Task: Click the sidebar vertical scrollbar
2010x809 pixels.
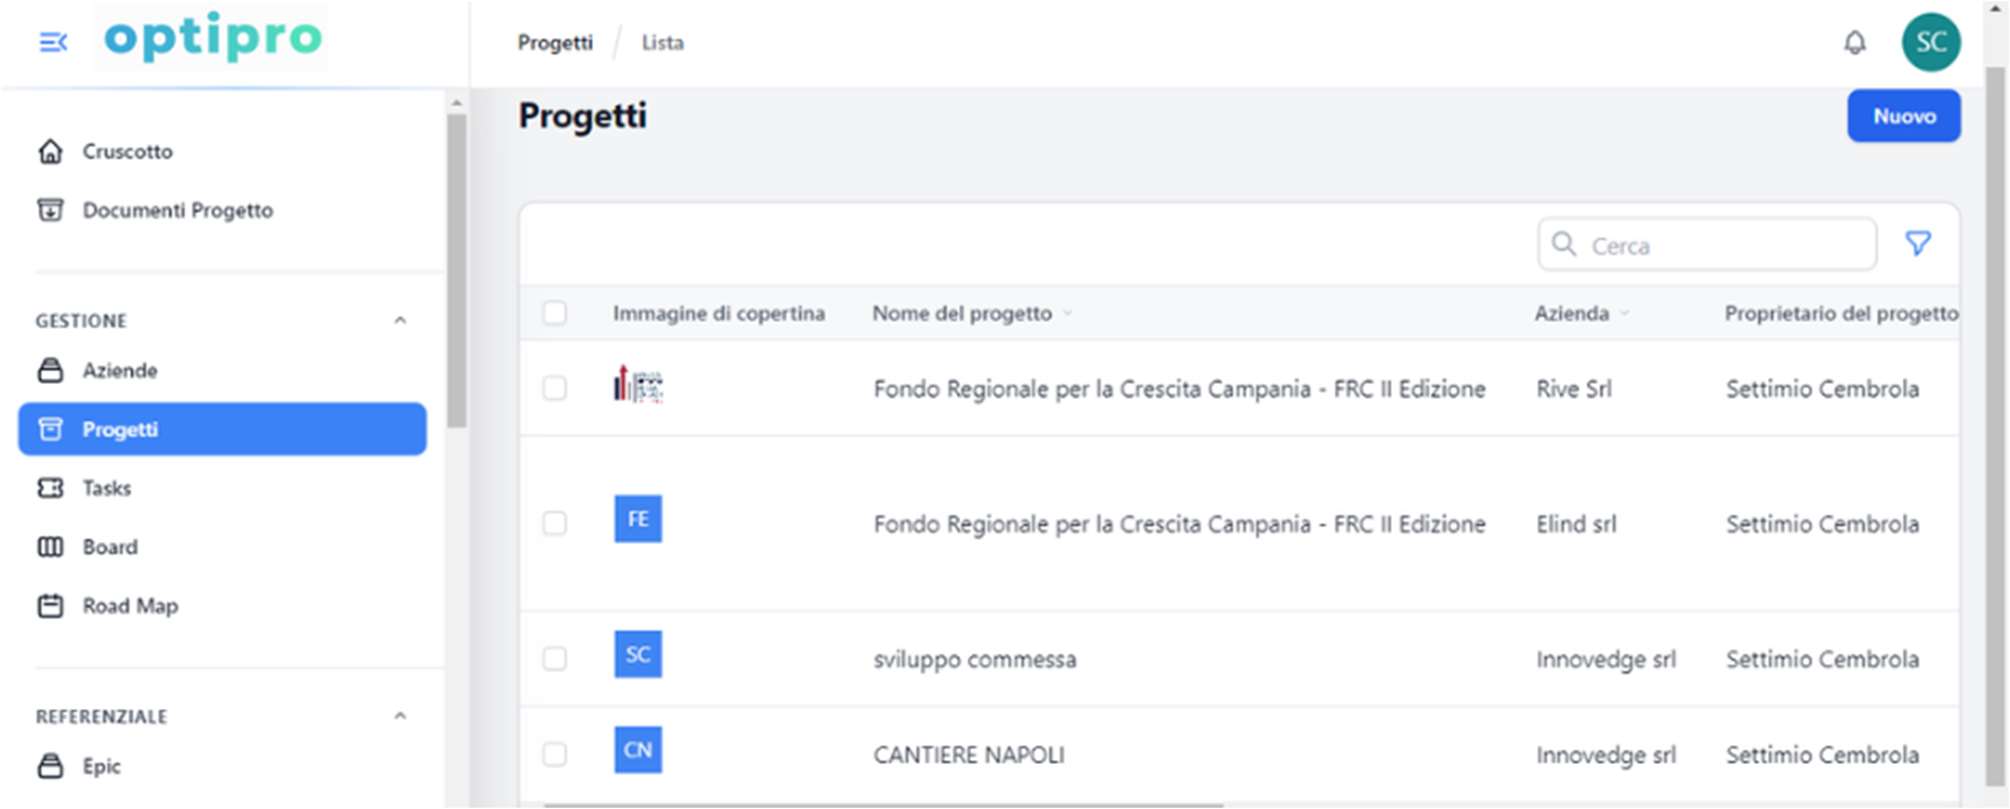Action: tap(457, 270)
